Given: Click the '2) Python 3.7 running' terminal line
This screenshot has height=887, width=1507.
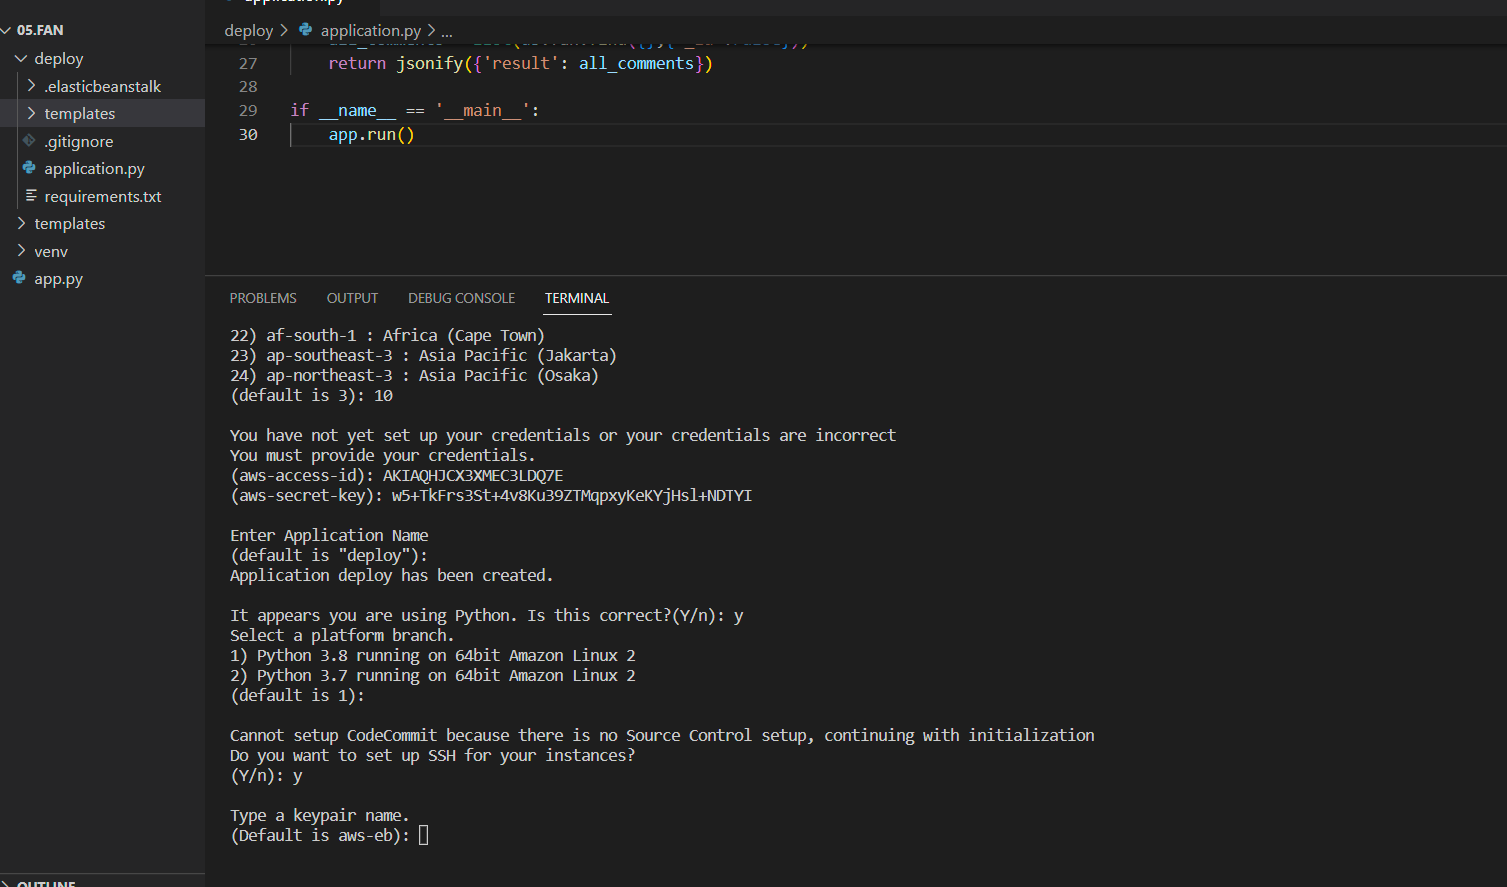Looking at the screenshot, I should pos(433,675).
